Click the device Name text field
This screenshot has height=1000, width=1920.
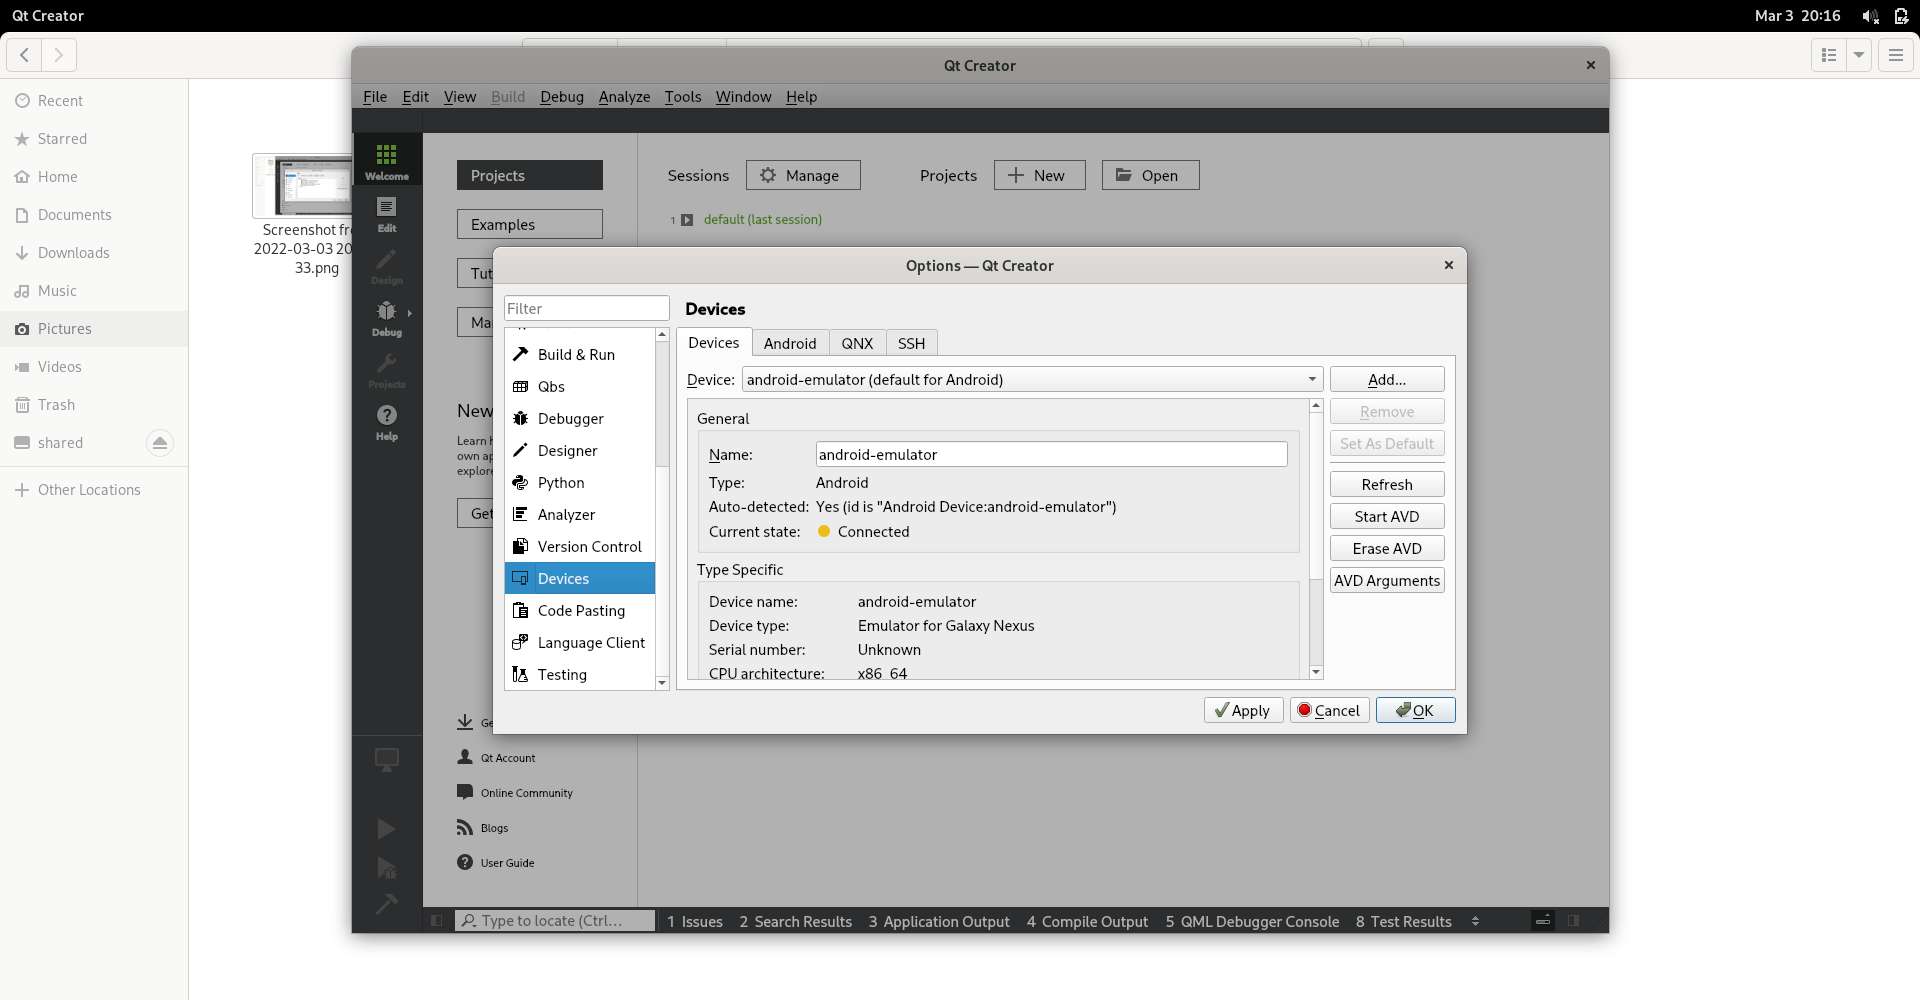coord(1051,454)
